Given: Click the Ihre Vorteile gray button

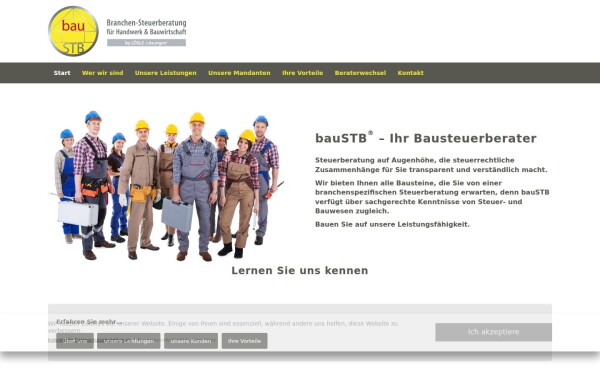Looking at the screenshot, I should [245, 341].
